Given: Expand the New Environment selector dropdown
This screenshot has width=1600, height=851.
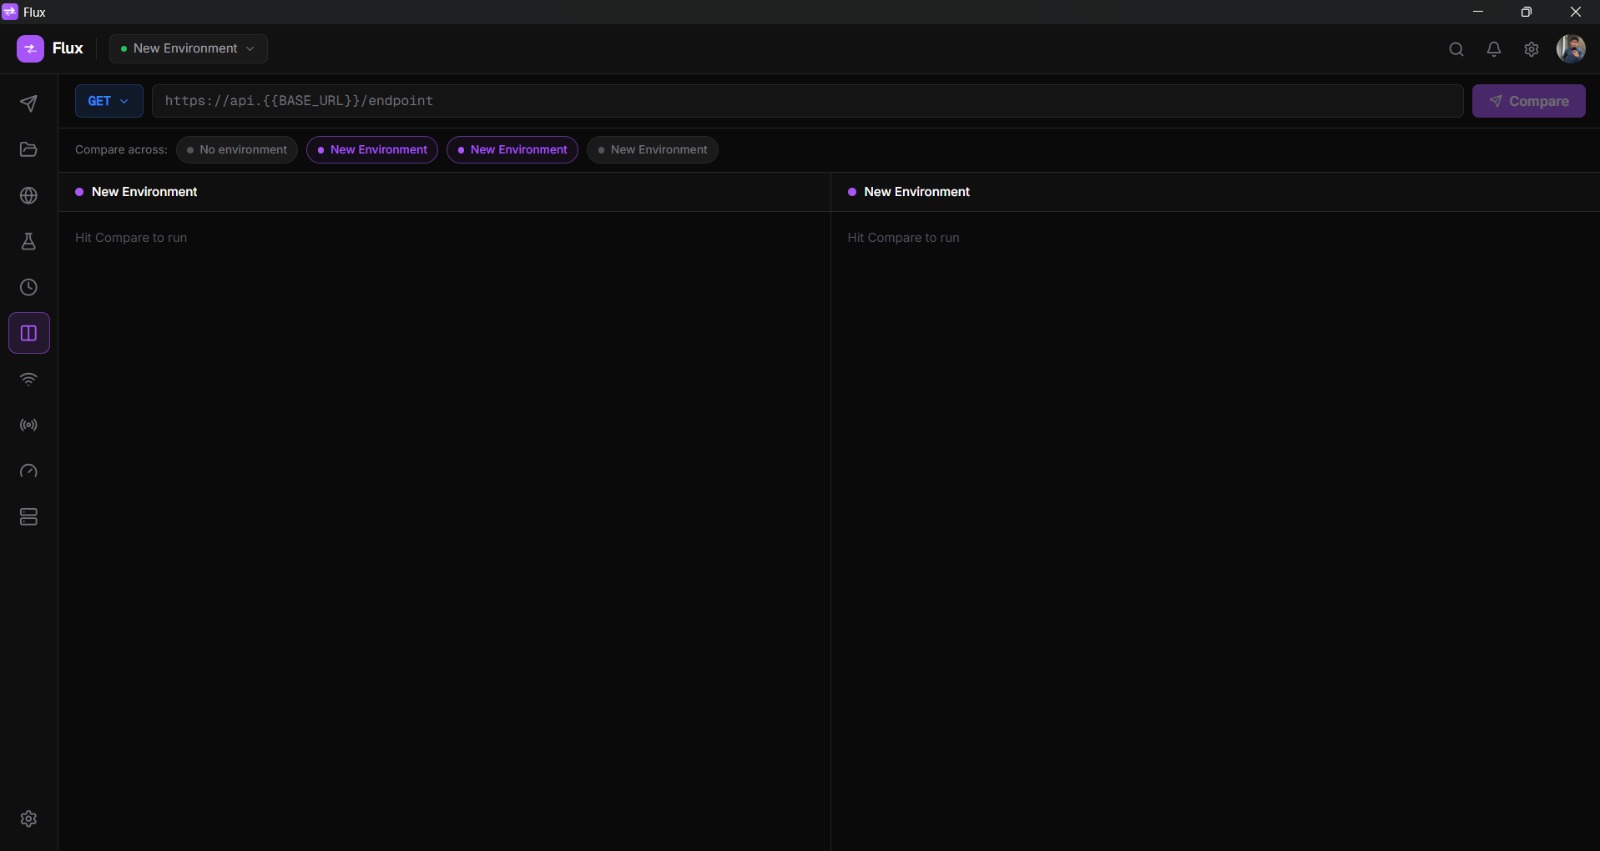Looking at the screenshot, I should click(x=188, y=48).
